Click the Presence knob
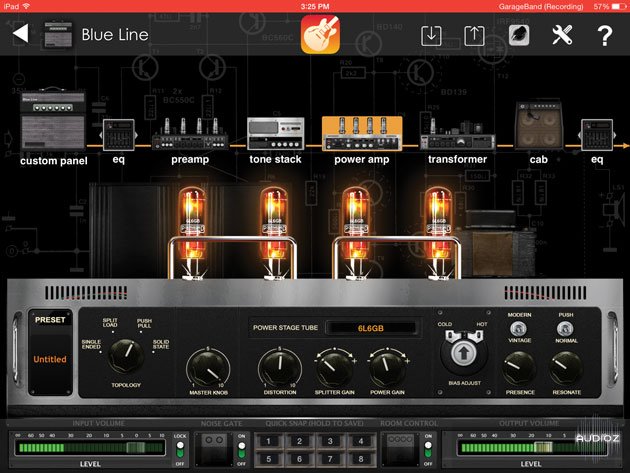Screen dimensions: 630x473 point(519,369)
